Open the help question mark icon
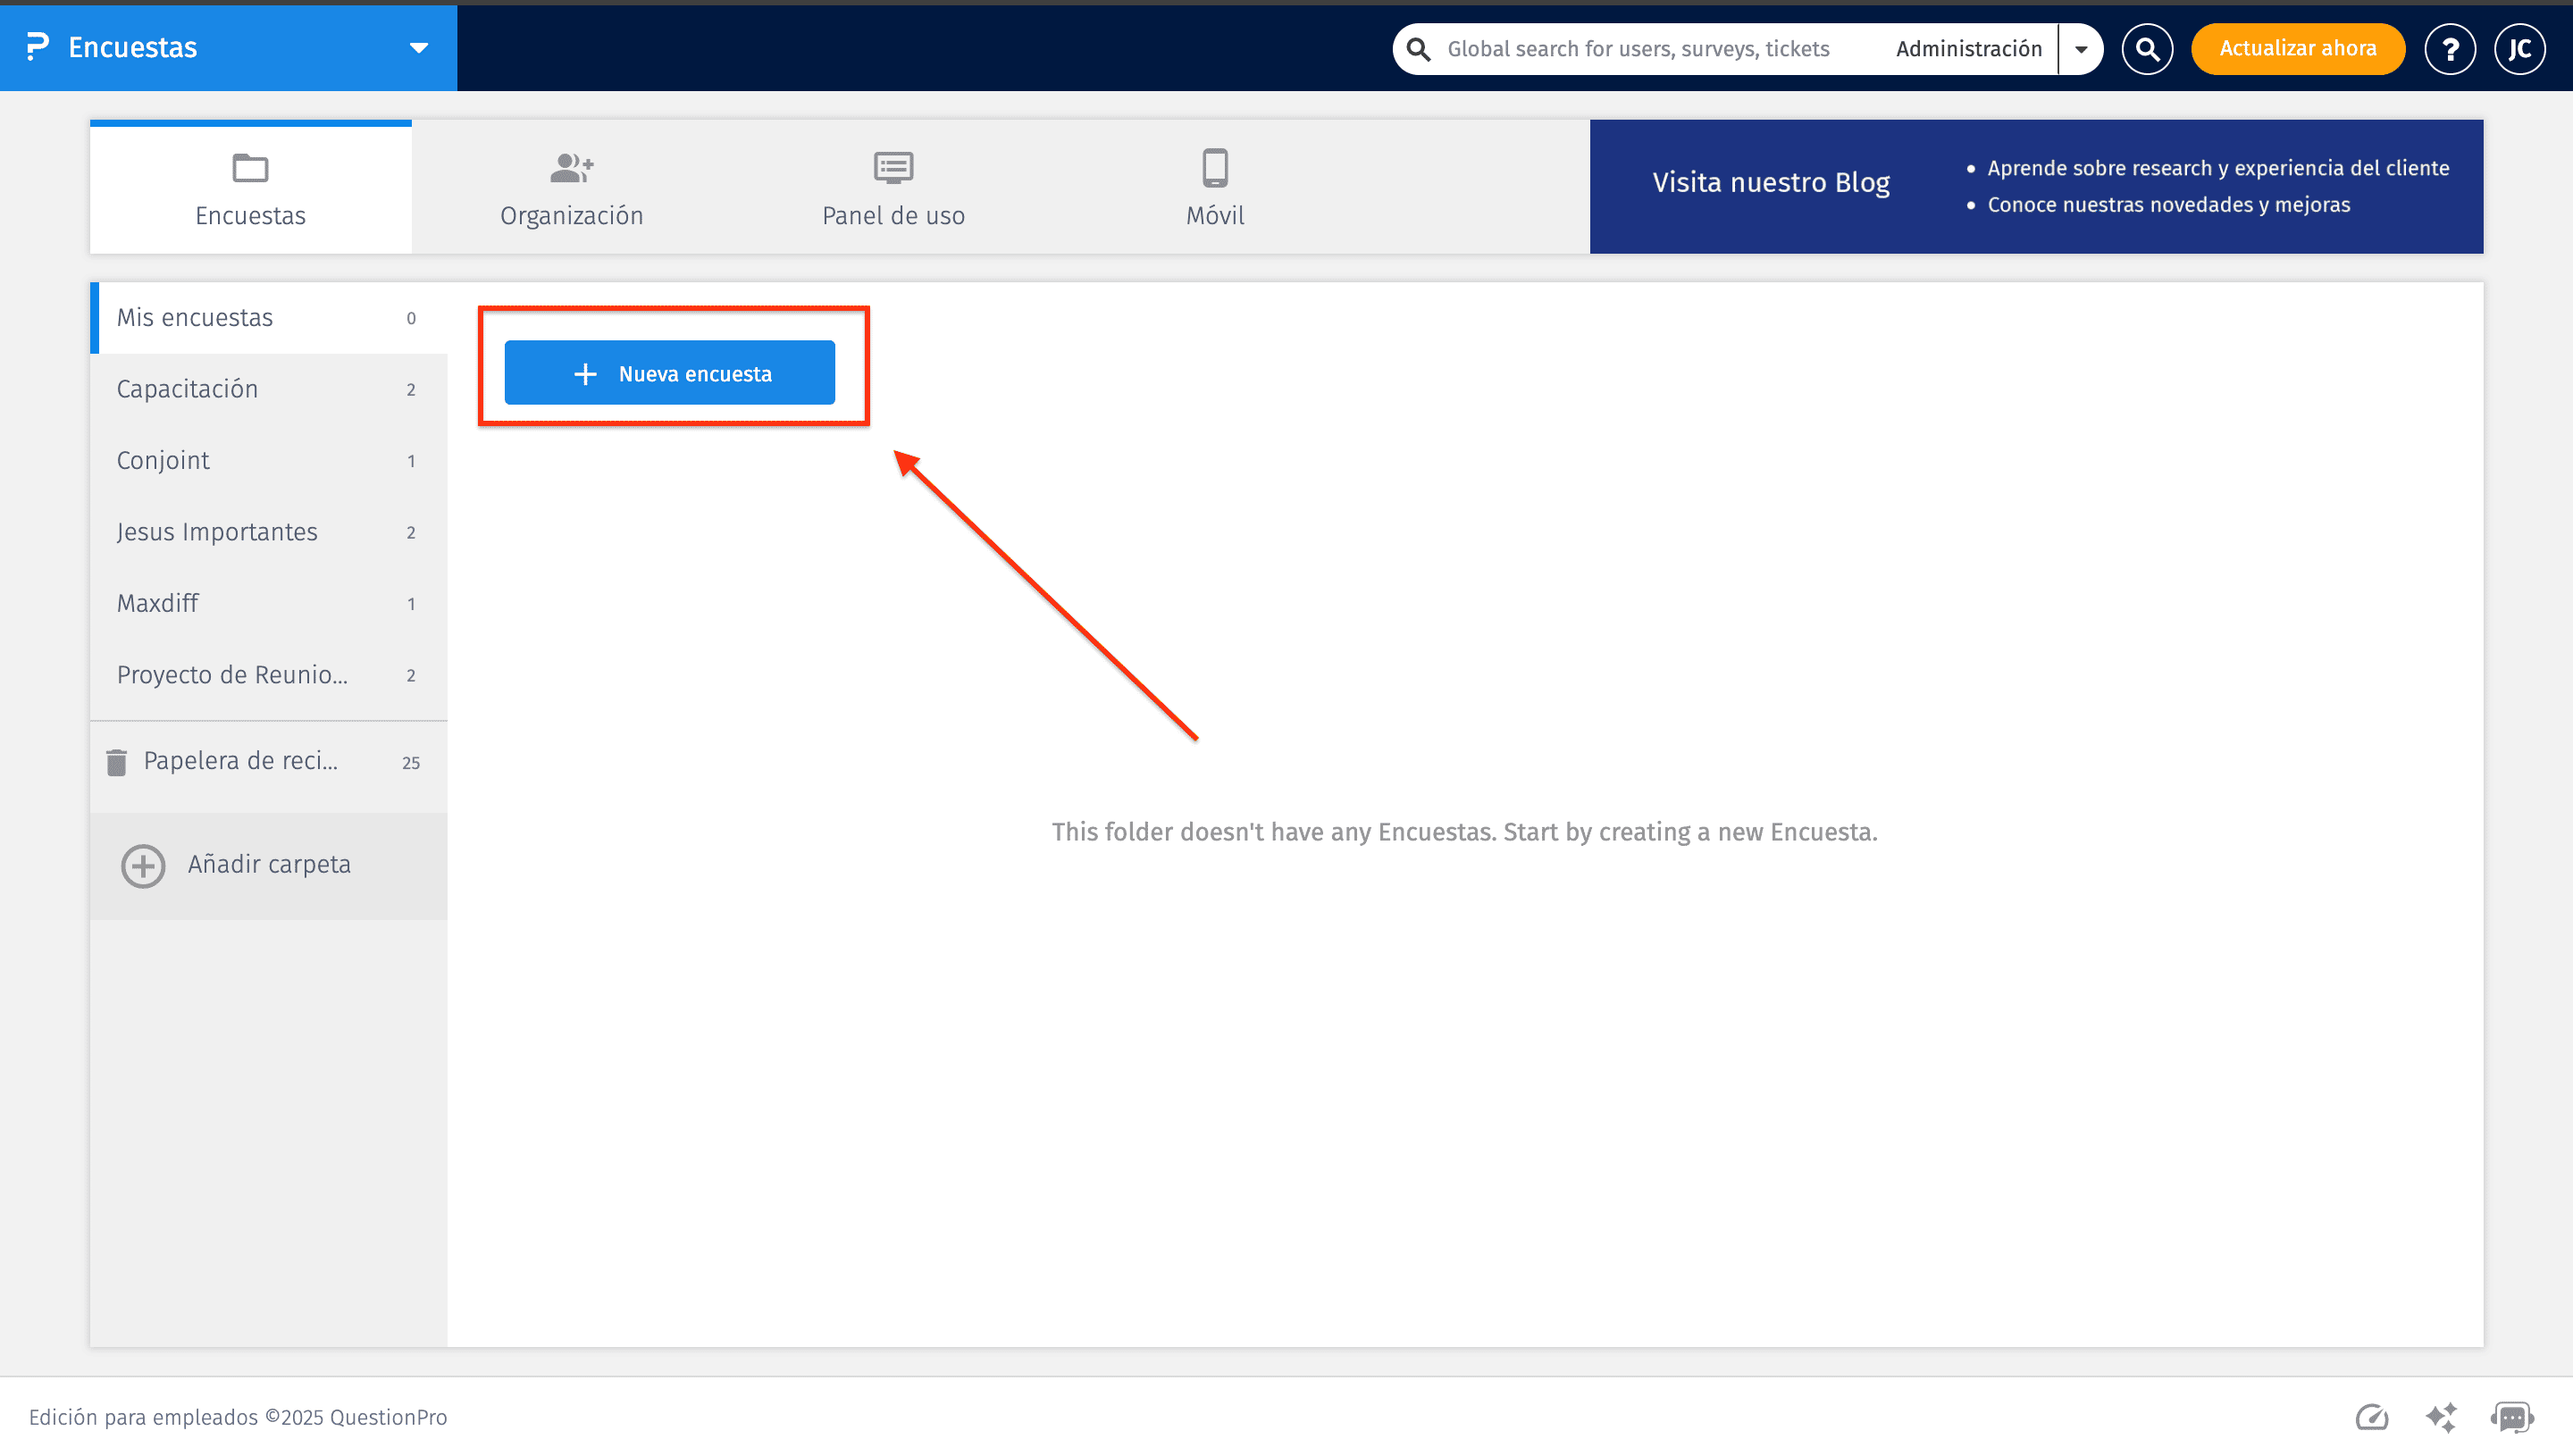The width and height of the screenshot is (2573, 1456). point(2450,48)
